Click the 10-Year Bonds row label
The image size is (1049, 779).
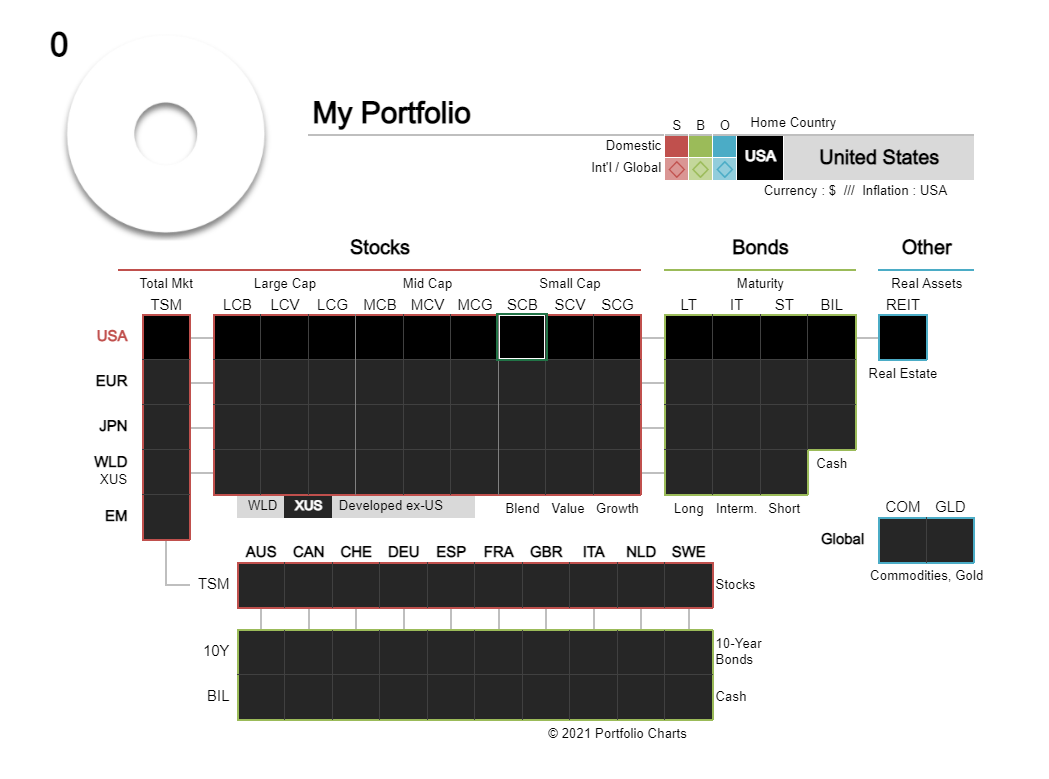pos(739,651)
